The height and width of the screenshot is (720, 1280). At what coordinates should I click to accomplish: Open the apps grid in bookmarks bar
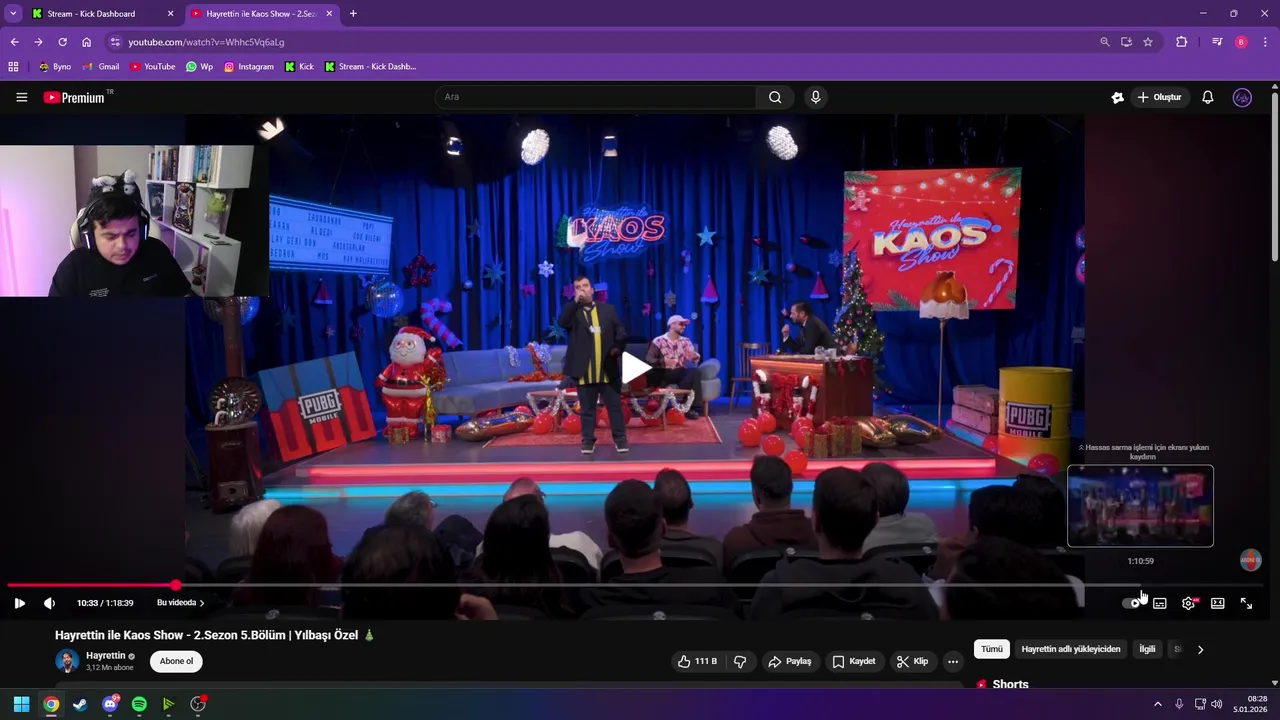[x=13, y=67]
